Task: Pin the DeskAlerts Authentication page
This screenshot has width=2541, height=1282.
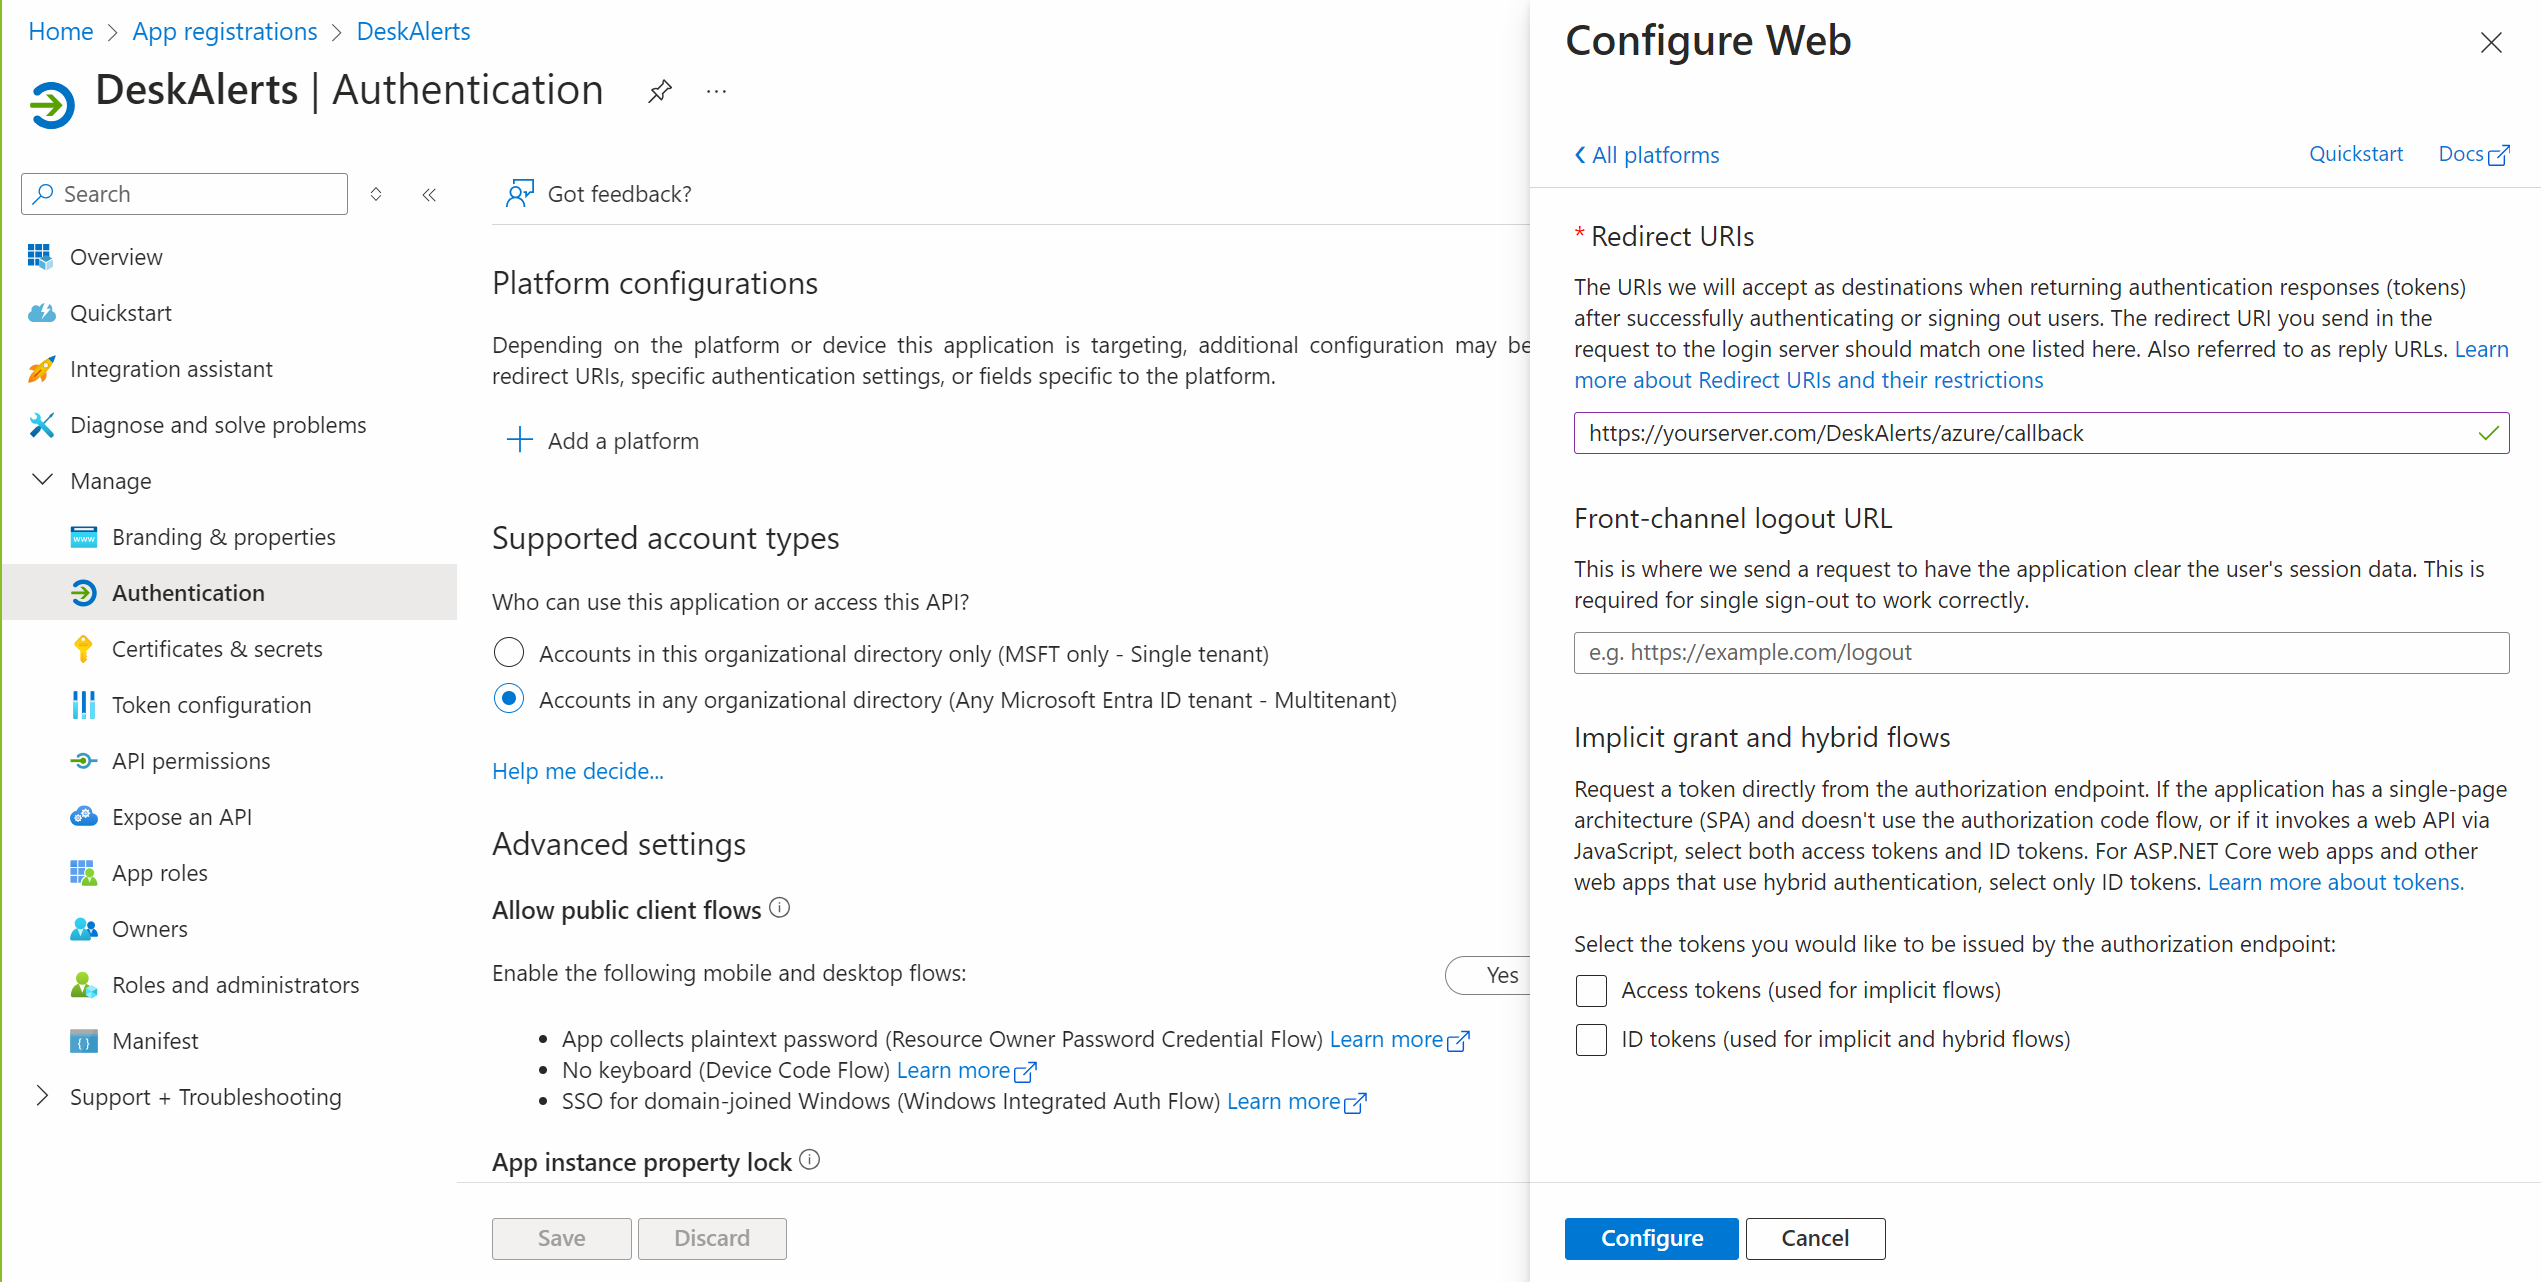Action: (x=659, y=92)
